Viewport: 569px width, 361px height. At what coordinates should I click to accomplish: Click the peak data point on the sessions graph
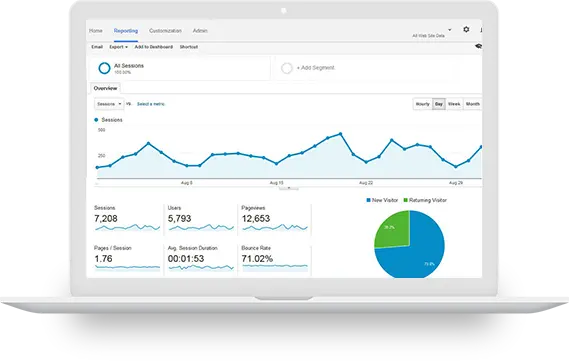340,134
